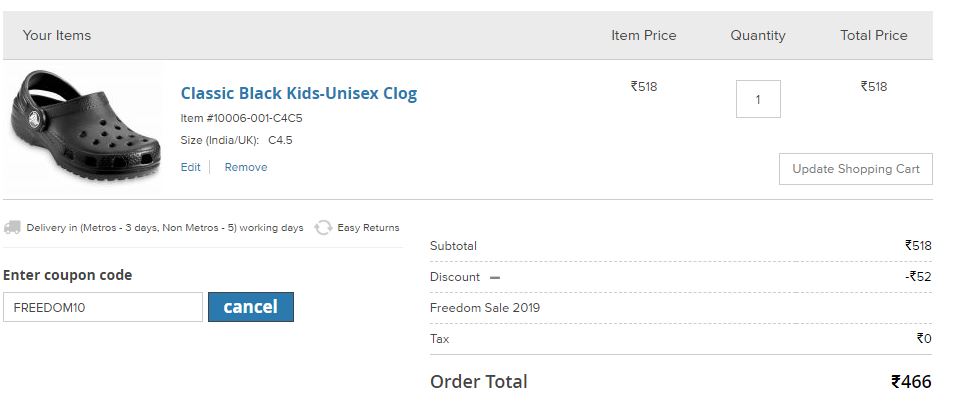Cancel the applied coupon code
Screen dimensions: 957x402
point(251,307)
